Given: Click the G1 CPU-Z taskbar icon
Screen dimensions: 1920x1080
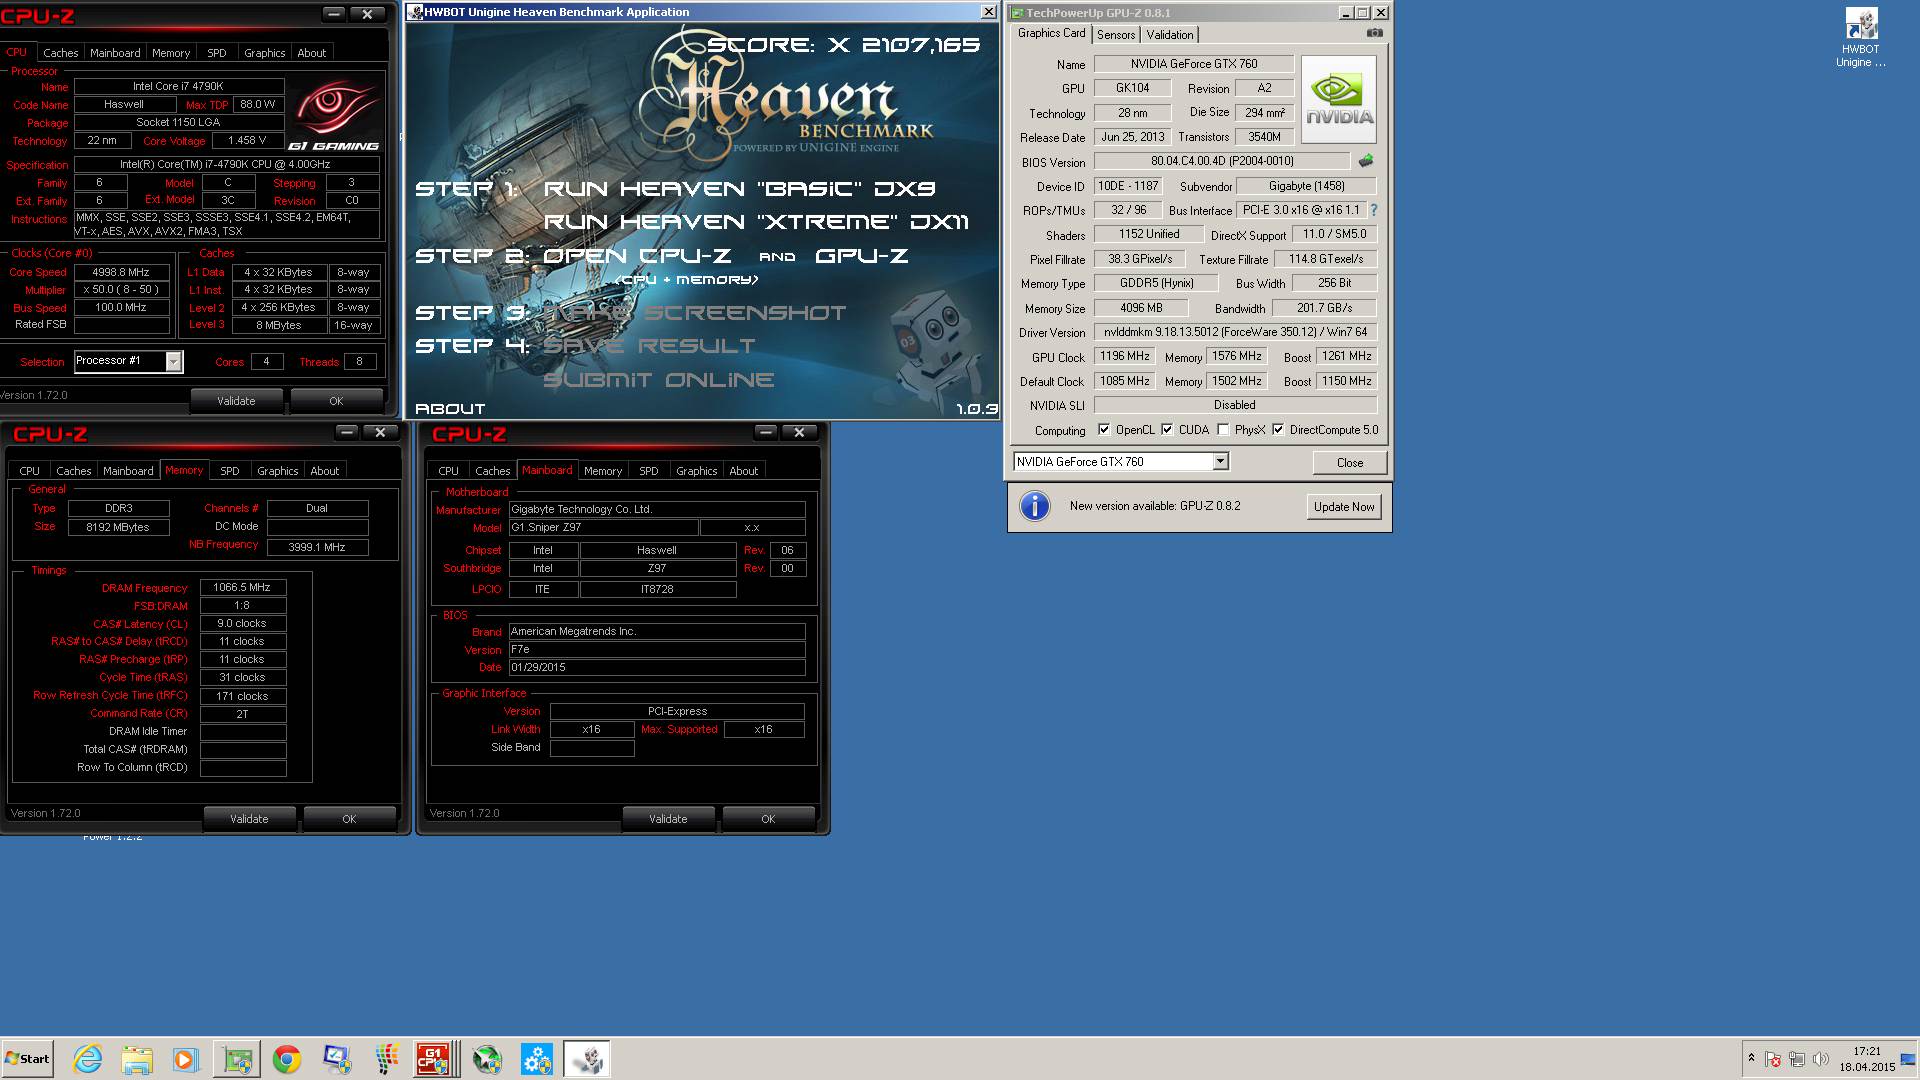Looking at the screenshot, I should click(x=436, y=1059).
